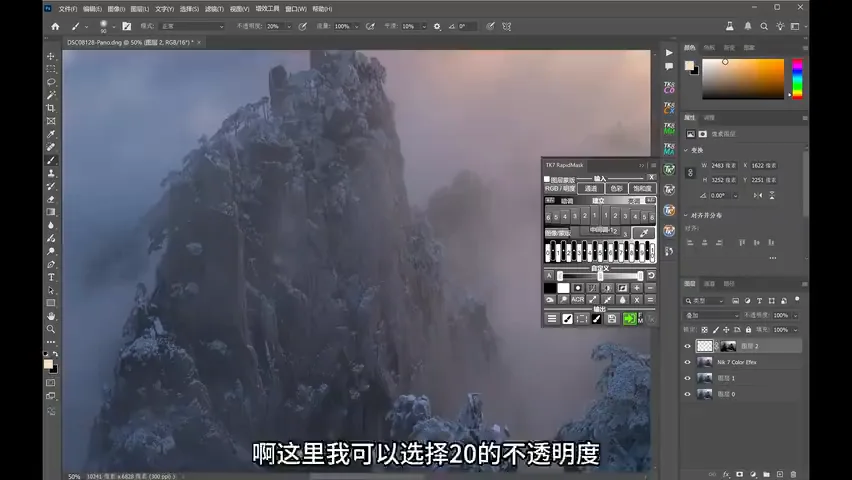Select the Clone Stamp tool
This screenshot has width=852, height=480.
click(x=51, y=173)
